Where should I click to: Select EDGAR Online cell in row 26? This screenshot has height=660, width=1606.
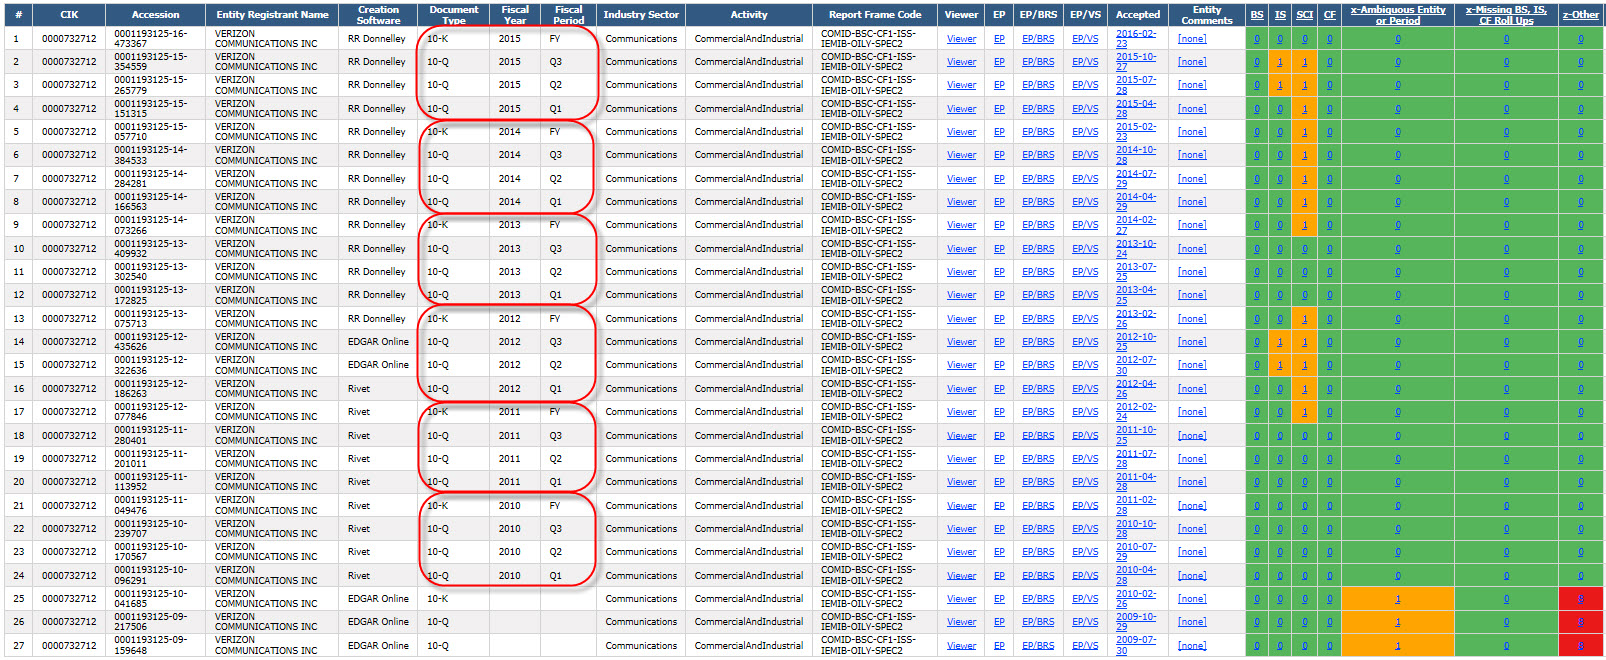pyautogui.click(x=378, y=622)
